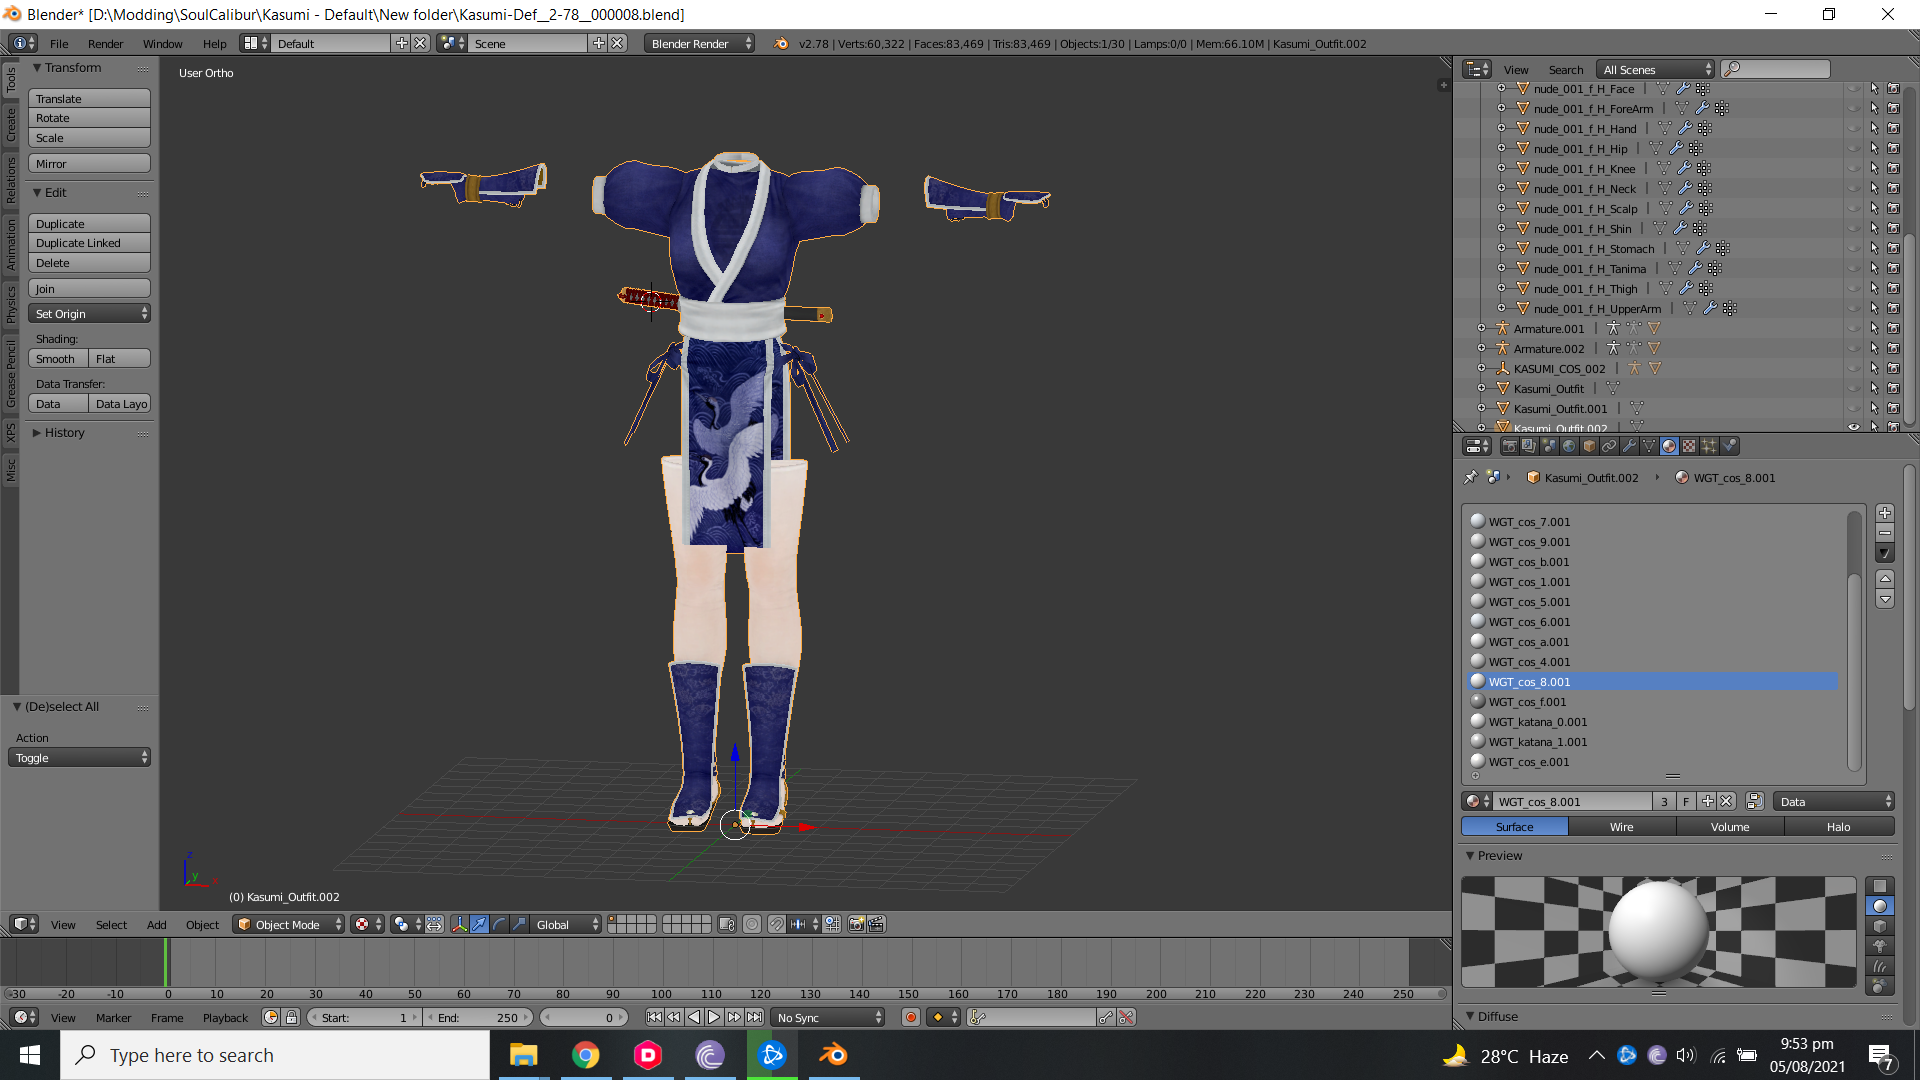Toggle visibility eye for Kasumi_Outfit.002
The height and width of the screenshot is (1080, 1920).
point(1853,428)
